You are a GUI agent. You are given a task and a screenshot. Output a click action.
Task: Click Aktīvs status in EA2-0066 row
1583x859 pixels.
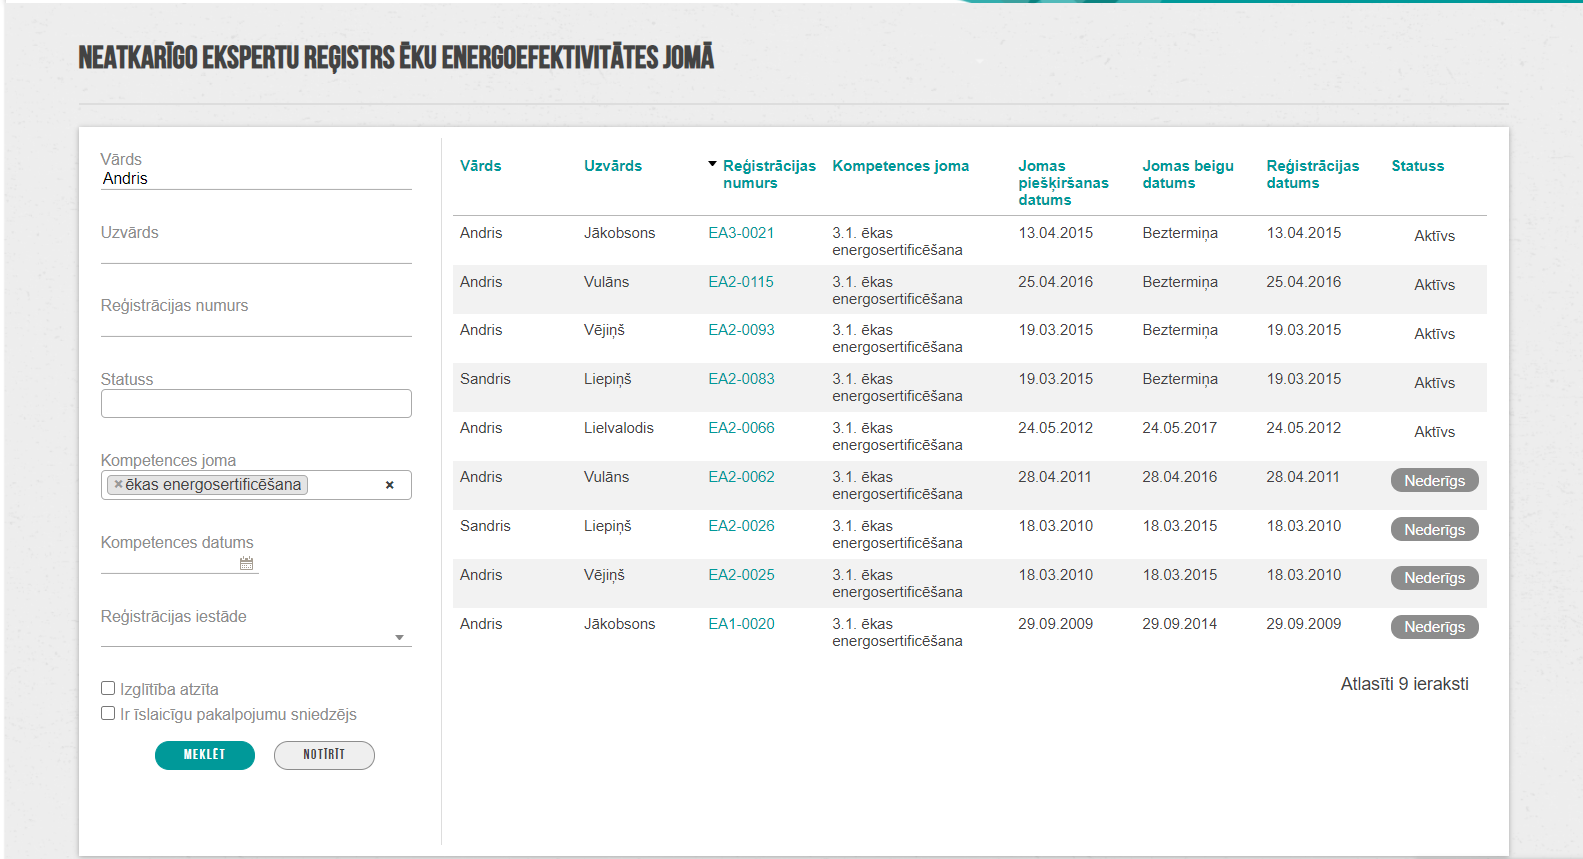pos(1434,432)
